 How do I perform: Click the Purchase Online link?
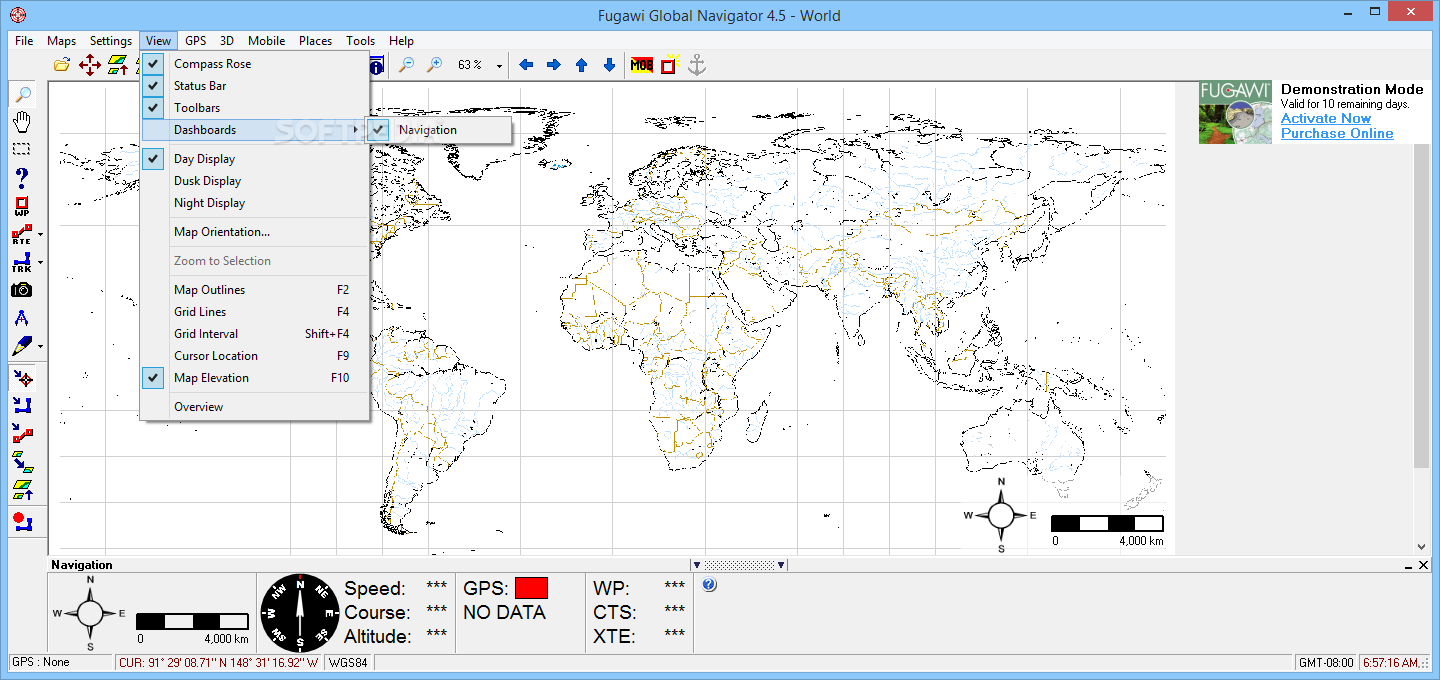pos(1337,134)
